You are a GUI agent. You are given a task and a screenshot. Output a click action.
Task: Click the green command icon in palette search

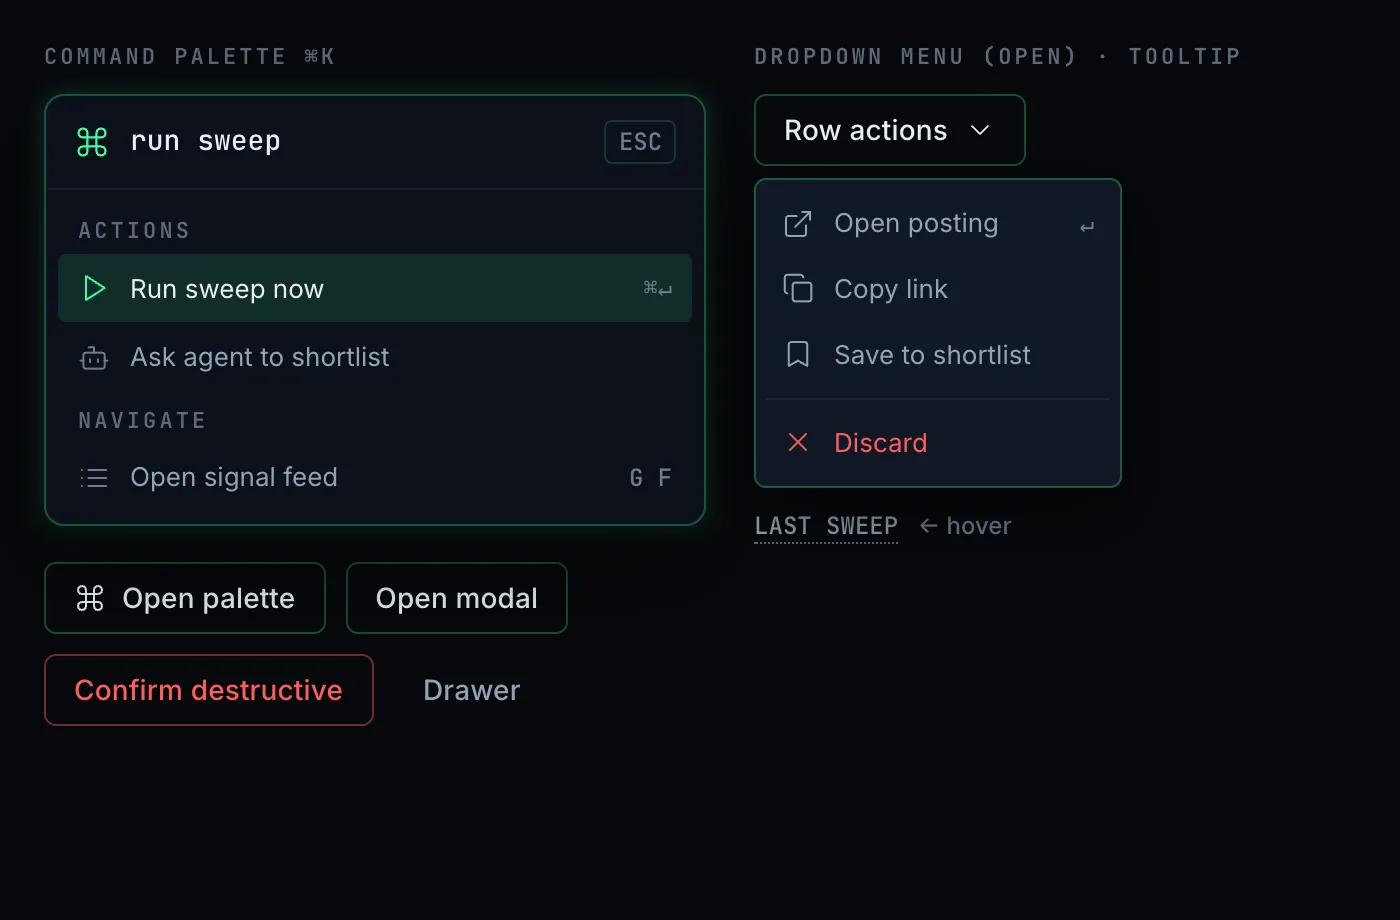[x=92, y=142]
